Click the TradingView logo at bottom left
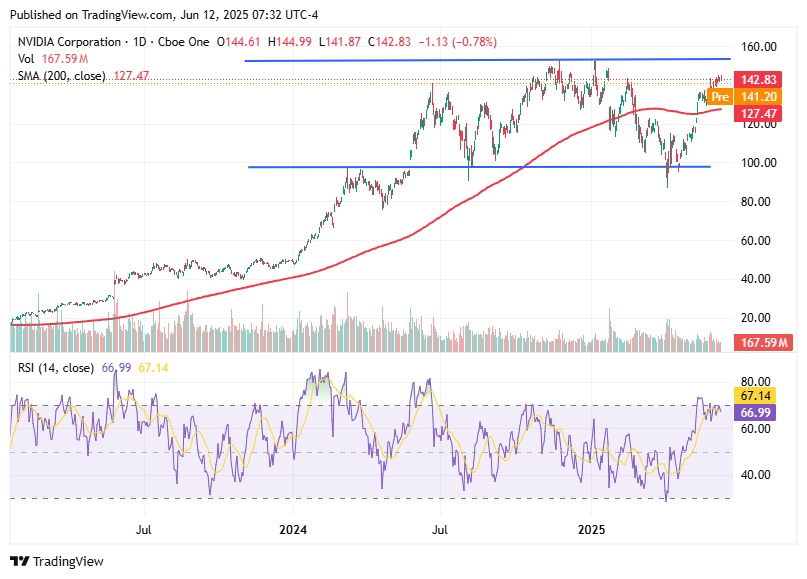This screenshot has height=579, width=807. [57, 561]
